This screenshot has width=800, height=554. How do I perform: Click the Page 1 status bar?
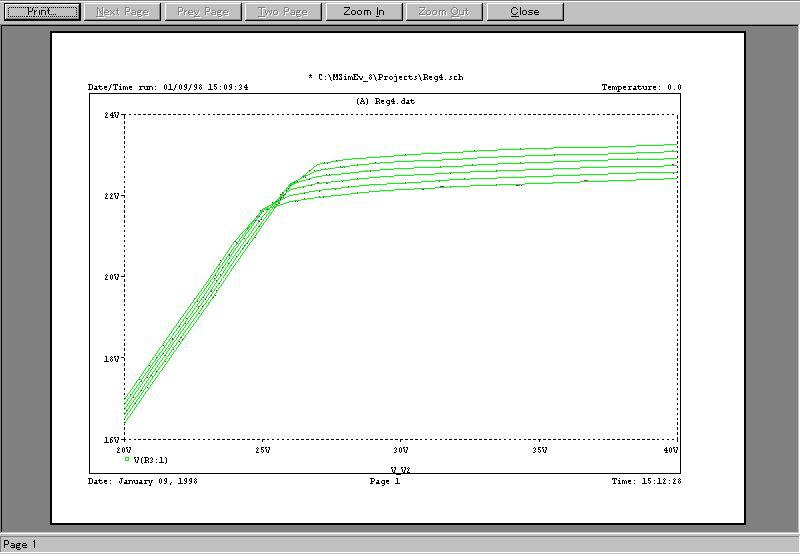coord(20,545)
